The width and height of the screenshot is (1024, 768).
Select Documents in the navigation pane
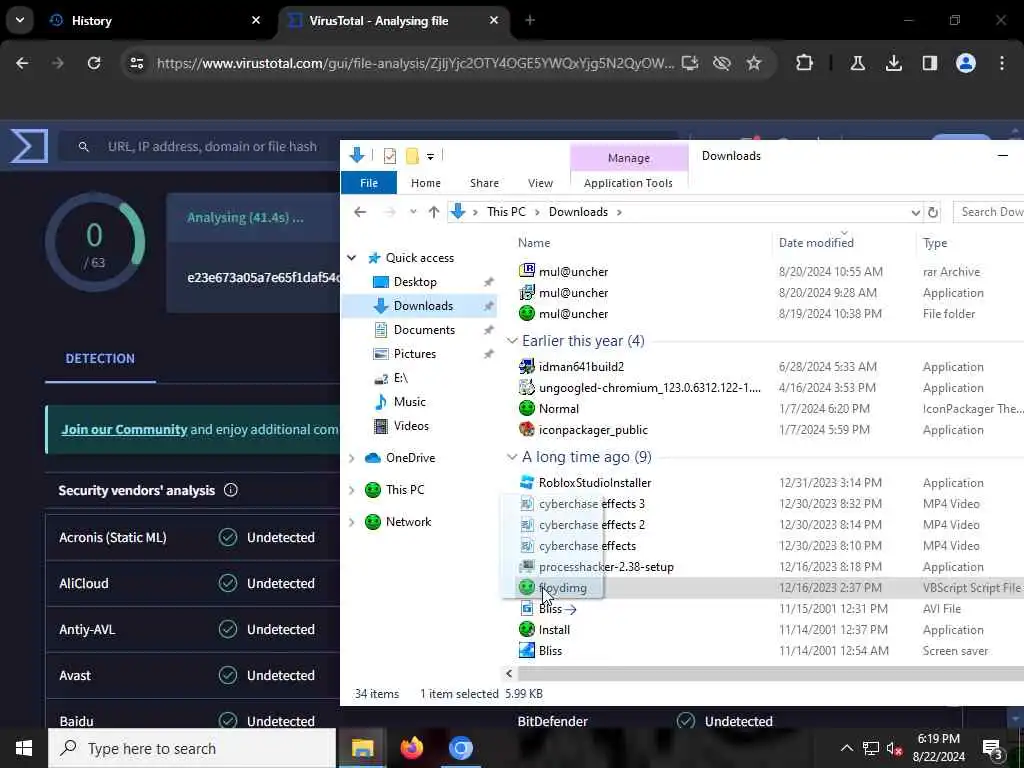pos(424,330)
